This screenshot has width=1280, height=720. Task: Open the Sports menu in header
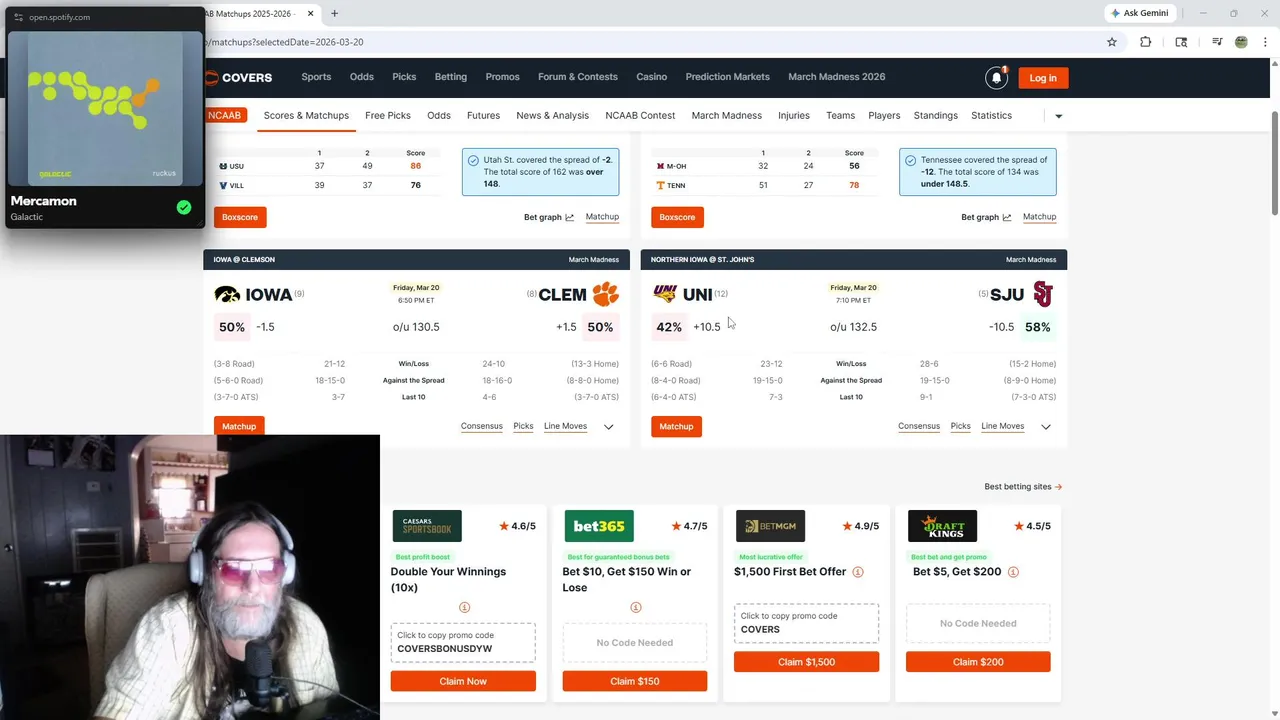pos(316,77)
